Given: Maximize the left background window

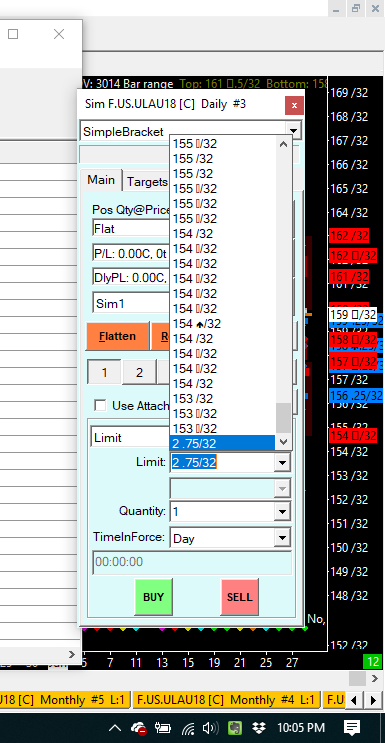Looking at the screenshot, I should 13,34.
